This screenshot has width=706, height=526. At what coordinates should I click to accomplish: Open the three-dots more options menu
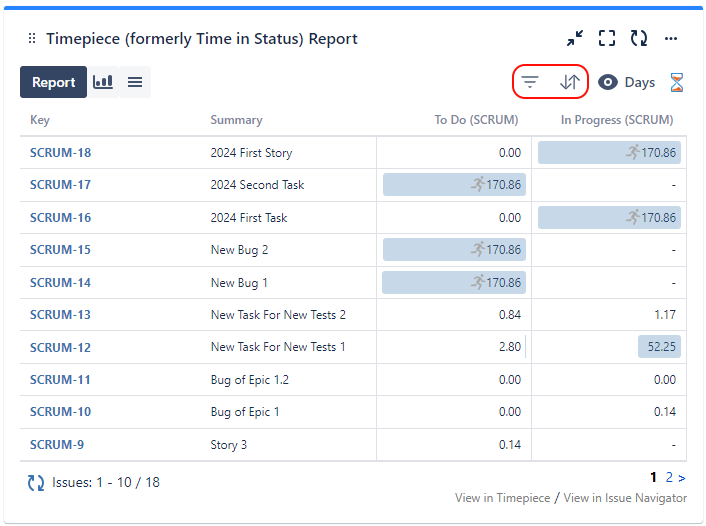671,39
